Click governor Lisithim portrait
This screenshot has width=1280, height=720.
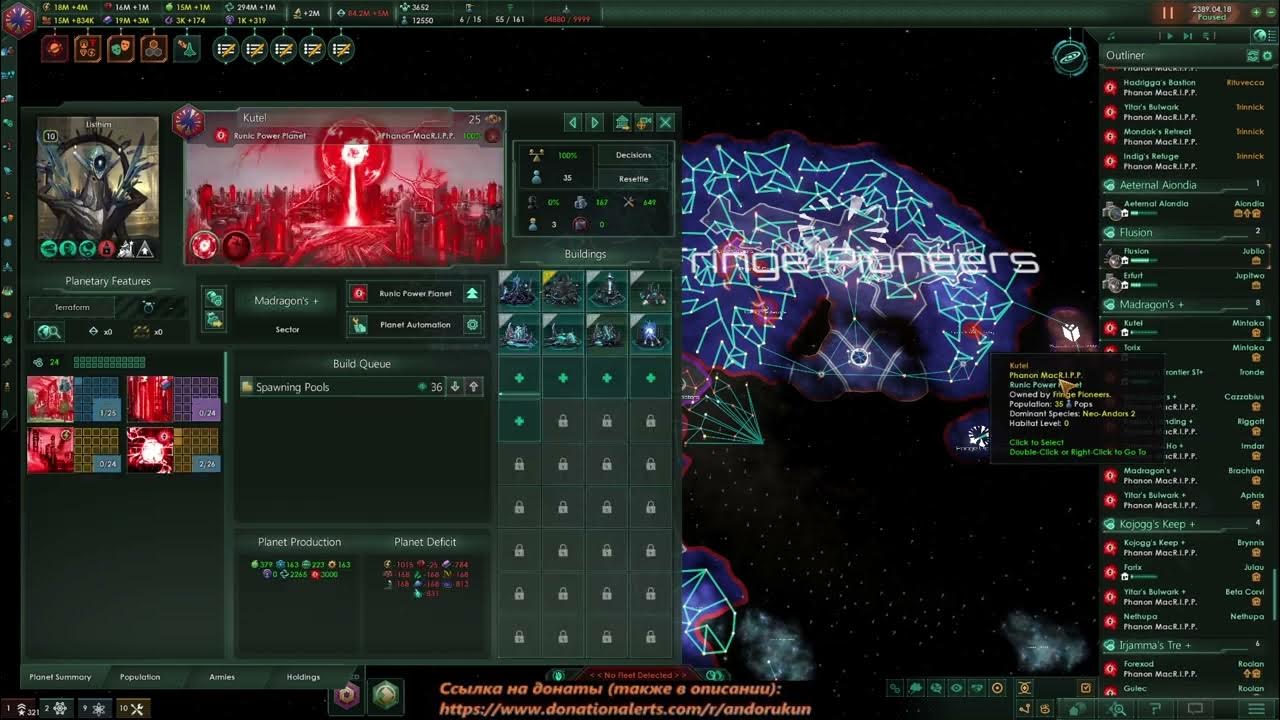(98, 188)
